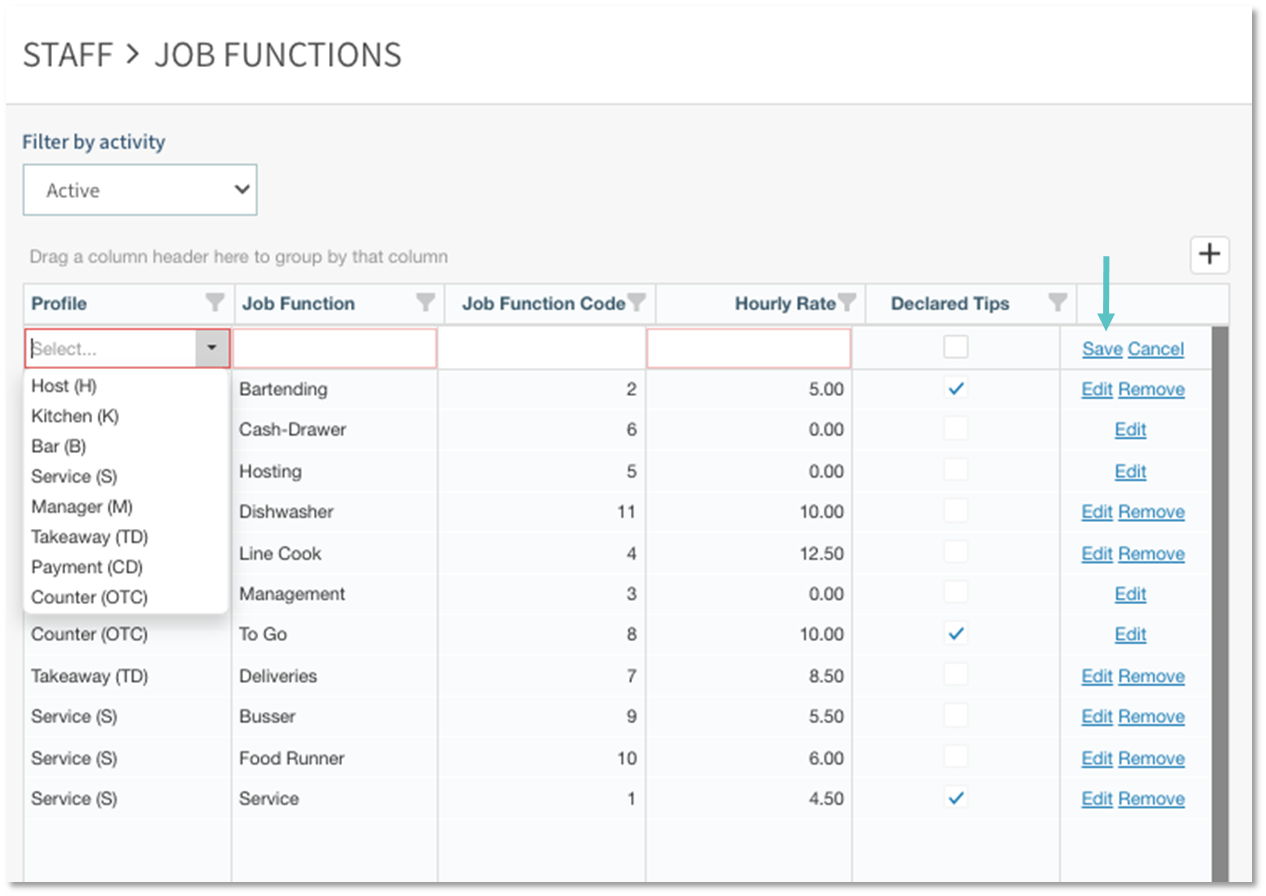Remove the Busser job function

1151,717
